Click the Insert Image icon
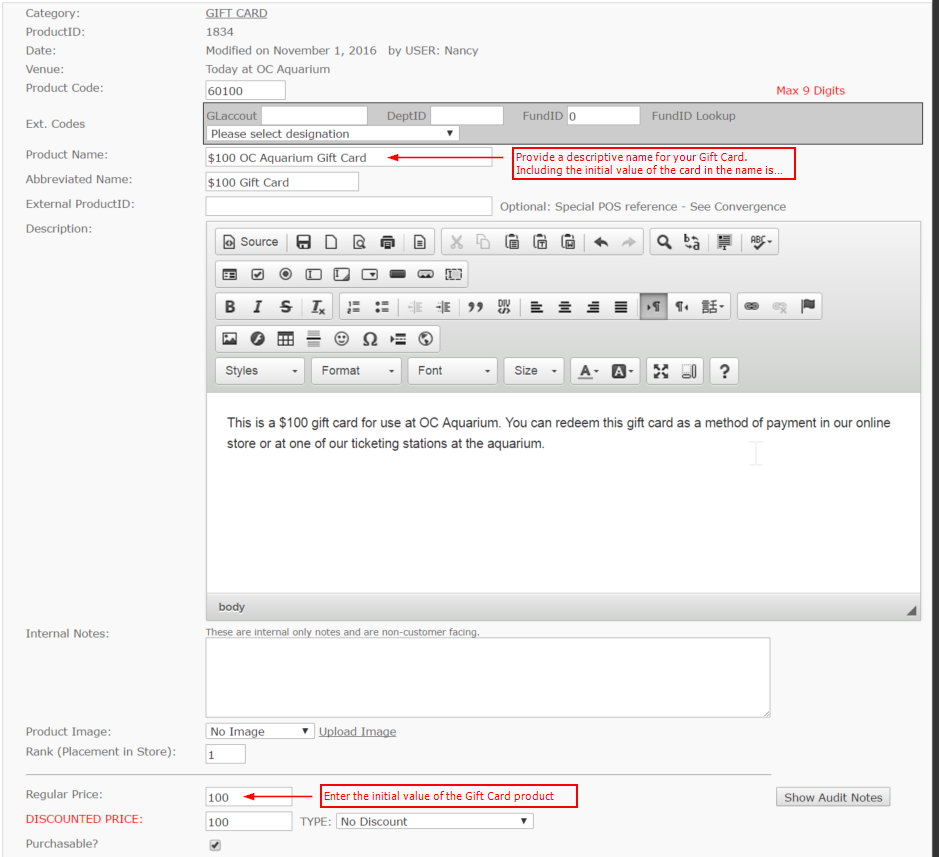Screen dimensions: 939x857 click(229, 339)
